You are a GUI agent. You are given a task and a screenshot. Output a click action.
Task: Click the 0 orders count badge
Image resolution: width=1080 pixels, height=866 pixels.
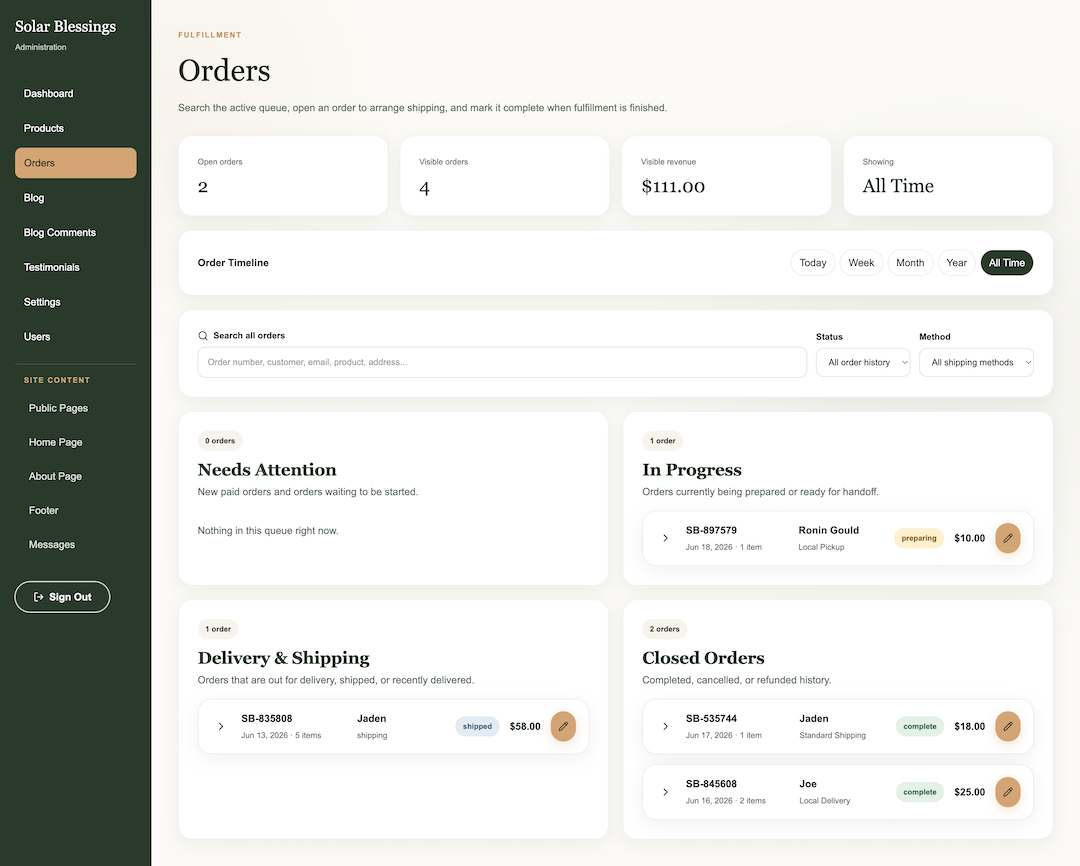(x=220, y=441)
